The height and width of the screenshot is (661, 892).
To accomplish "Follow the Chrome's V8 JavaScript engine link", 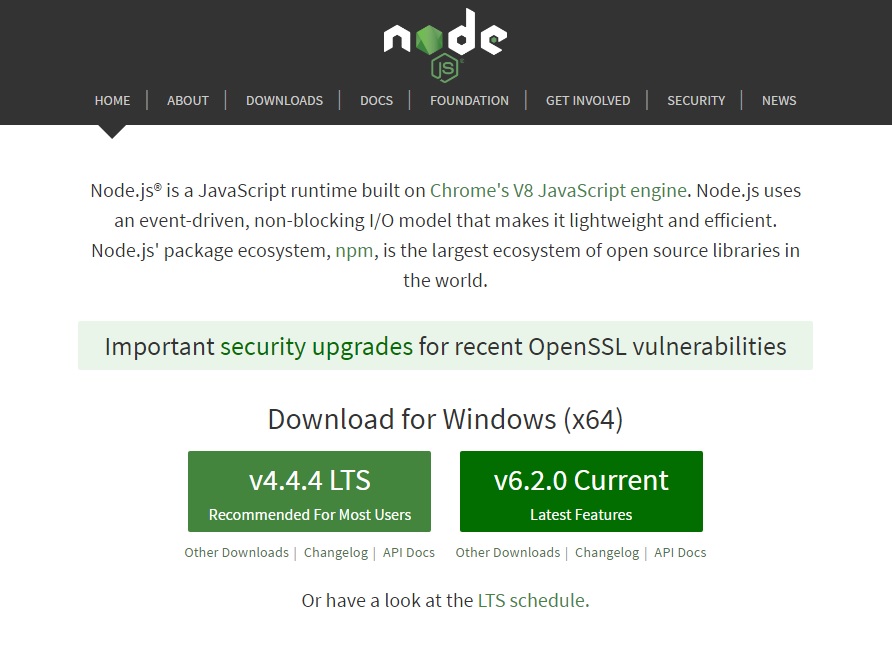I will (x=558, y=191).
